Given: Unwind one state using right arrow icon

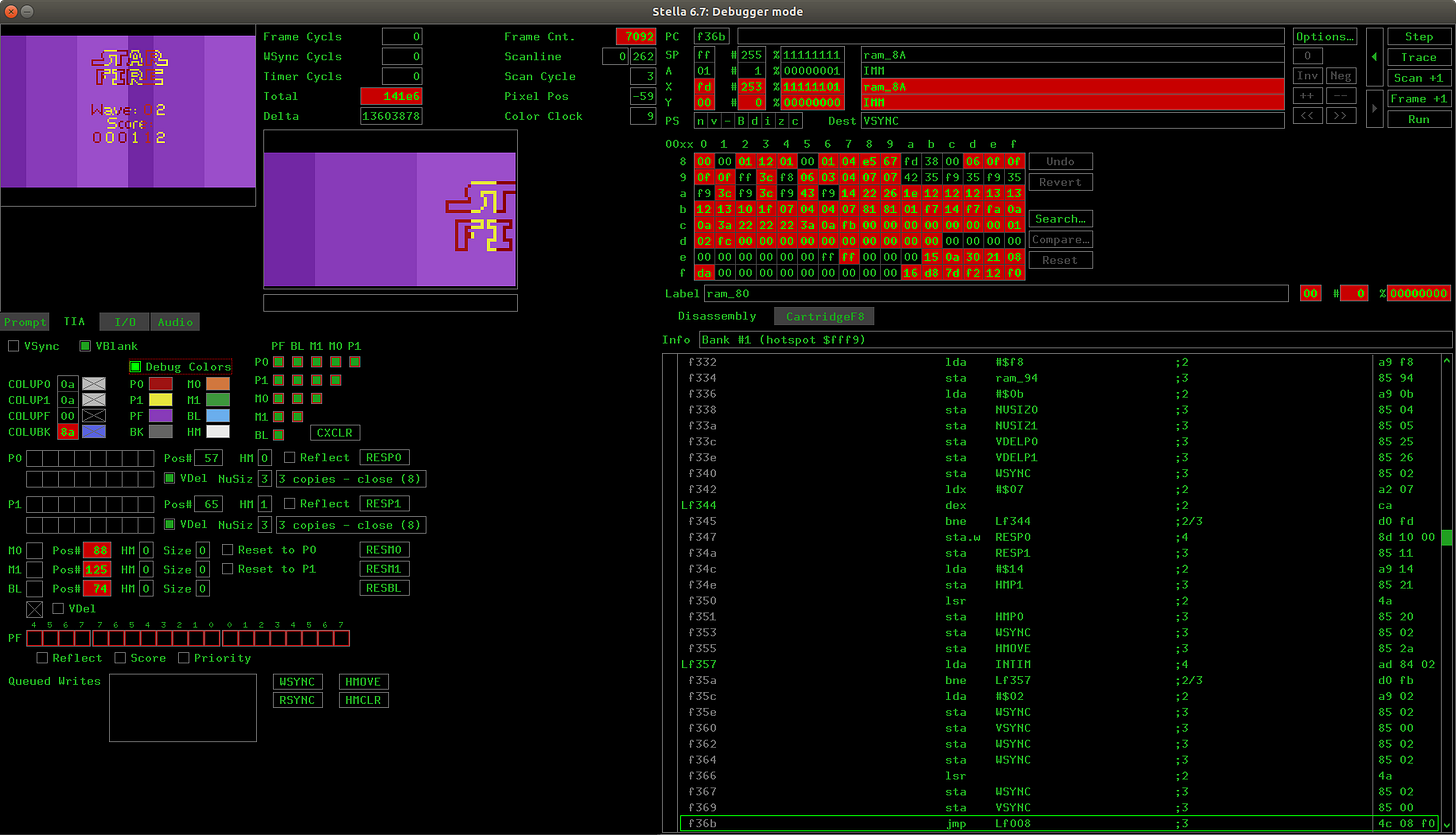Looking at the screenshot, I should pyautogui.click(x=1375, y=108).
